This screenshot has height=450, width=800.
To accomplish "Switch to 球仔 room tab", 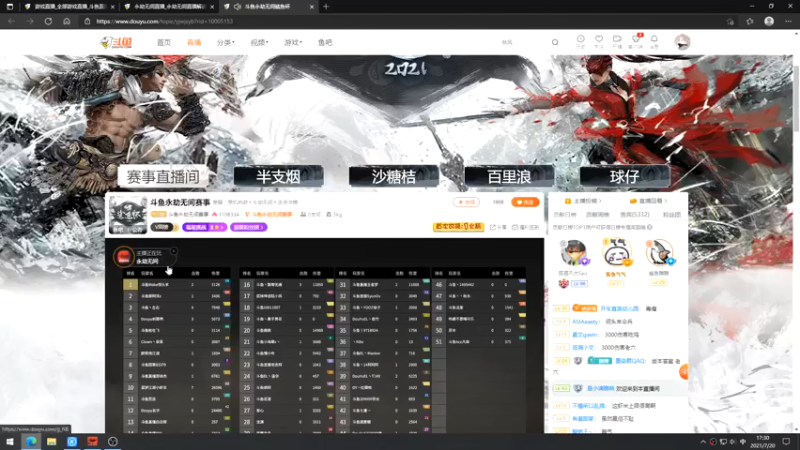I will pyautogui.click(x=624, y=177).
